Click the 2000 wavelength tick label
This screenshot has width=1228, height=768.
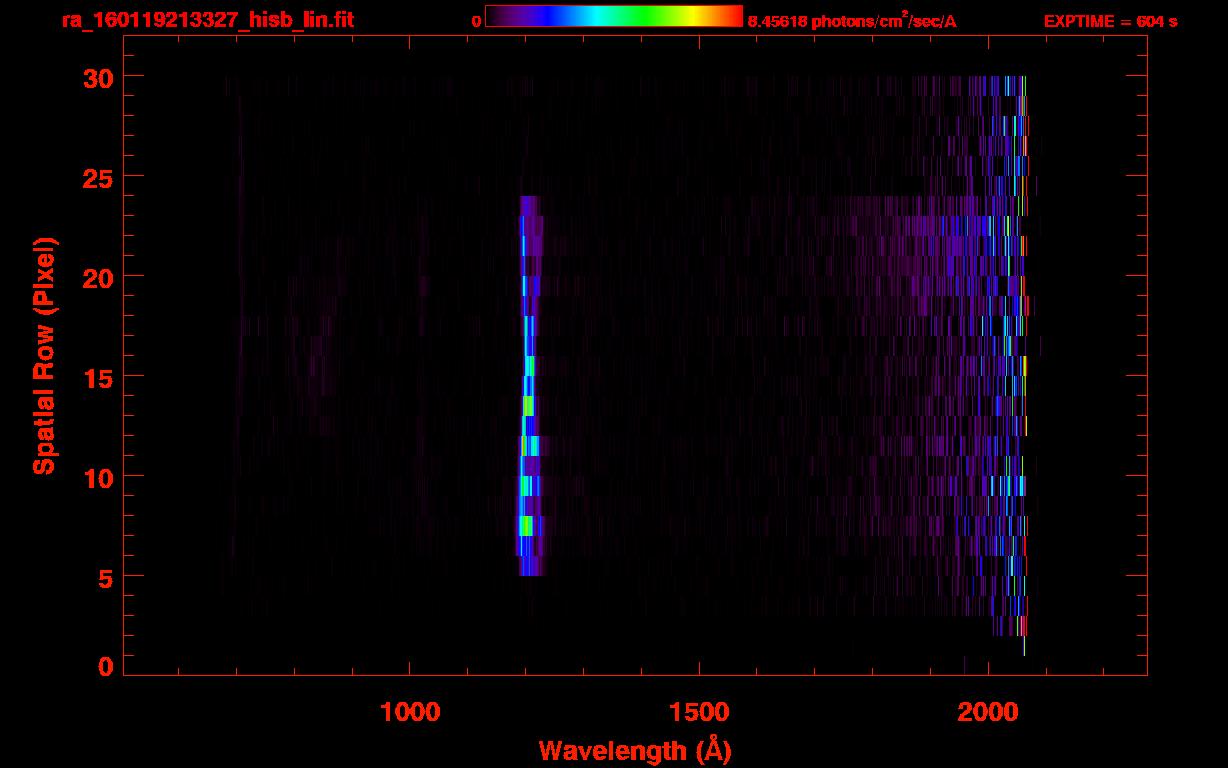(988, 712)
